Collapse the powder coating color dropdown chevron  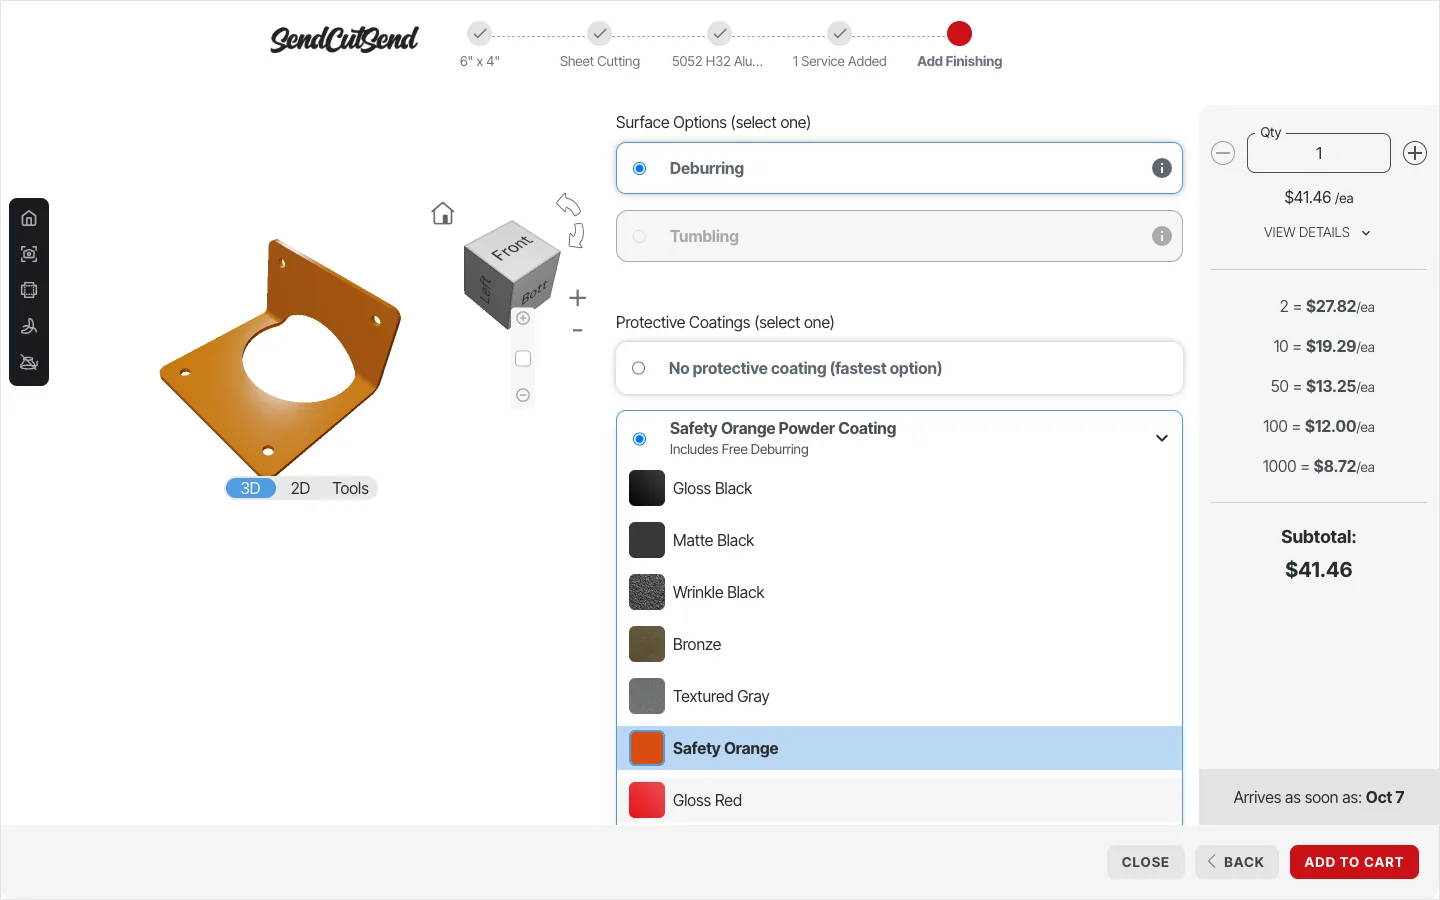(x=1162, y=438)
